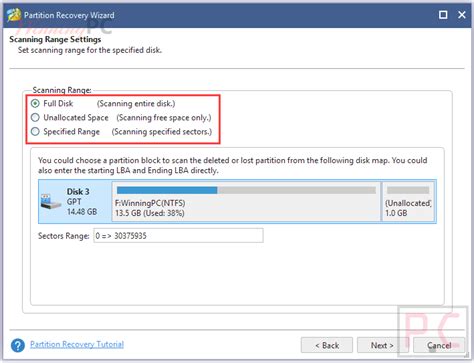Click the Partition Recovery Wizard app icon
Screen dimensions: 474x363
pyautogui.click(x=14, y=15)
